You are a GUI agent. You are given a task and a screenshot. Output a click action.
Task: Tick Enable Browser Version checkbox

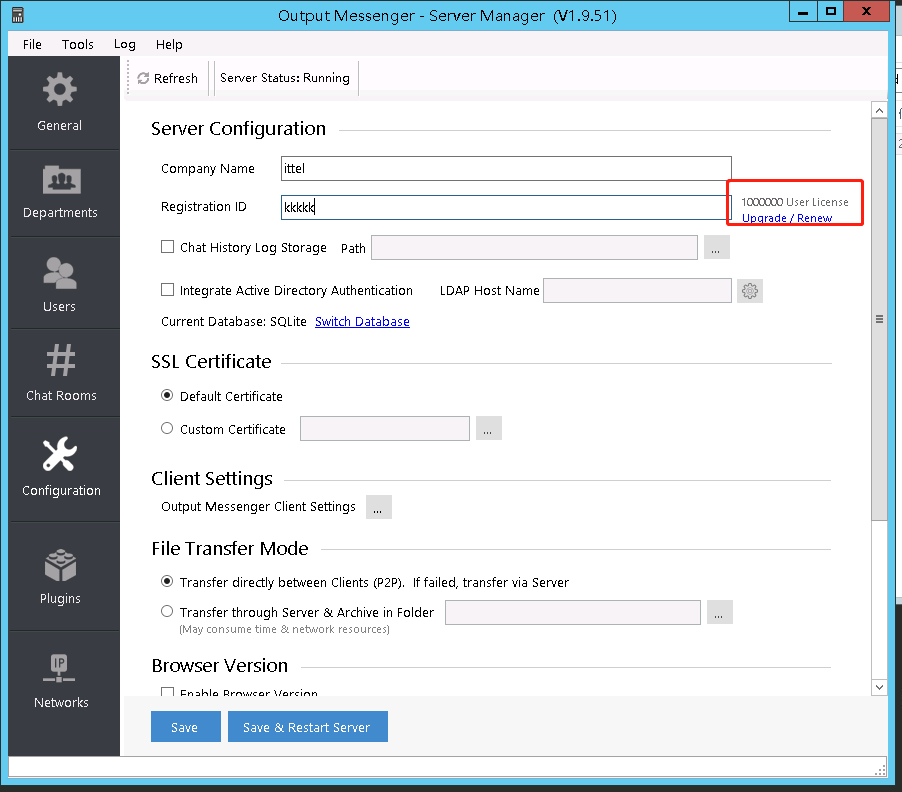(167, 692)
